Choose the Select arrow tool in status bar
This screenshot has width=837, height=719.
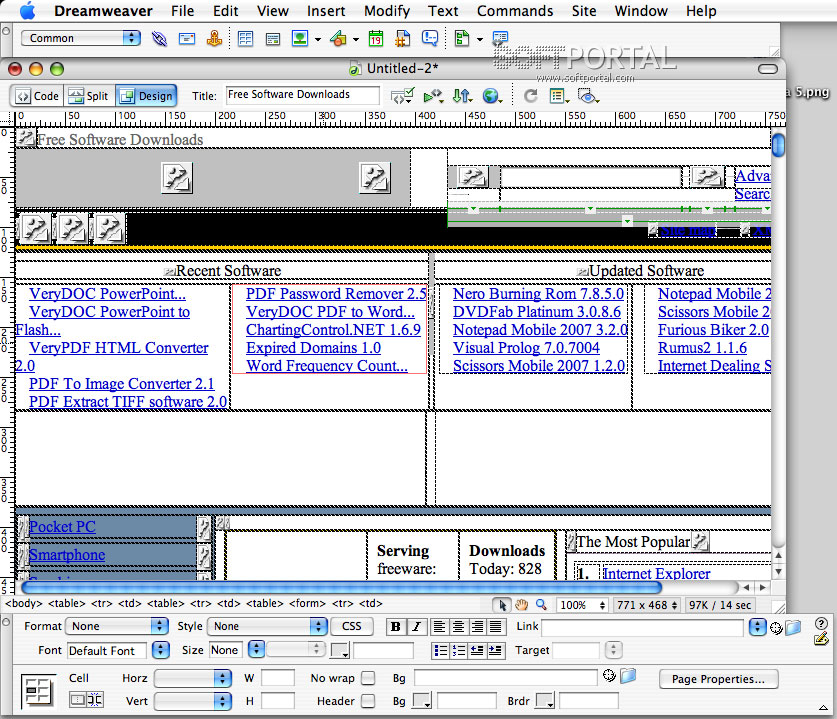coord(502,604)
